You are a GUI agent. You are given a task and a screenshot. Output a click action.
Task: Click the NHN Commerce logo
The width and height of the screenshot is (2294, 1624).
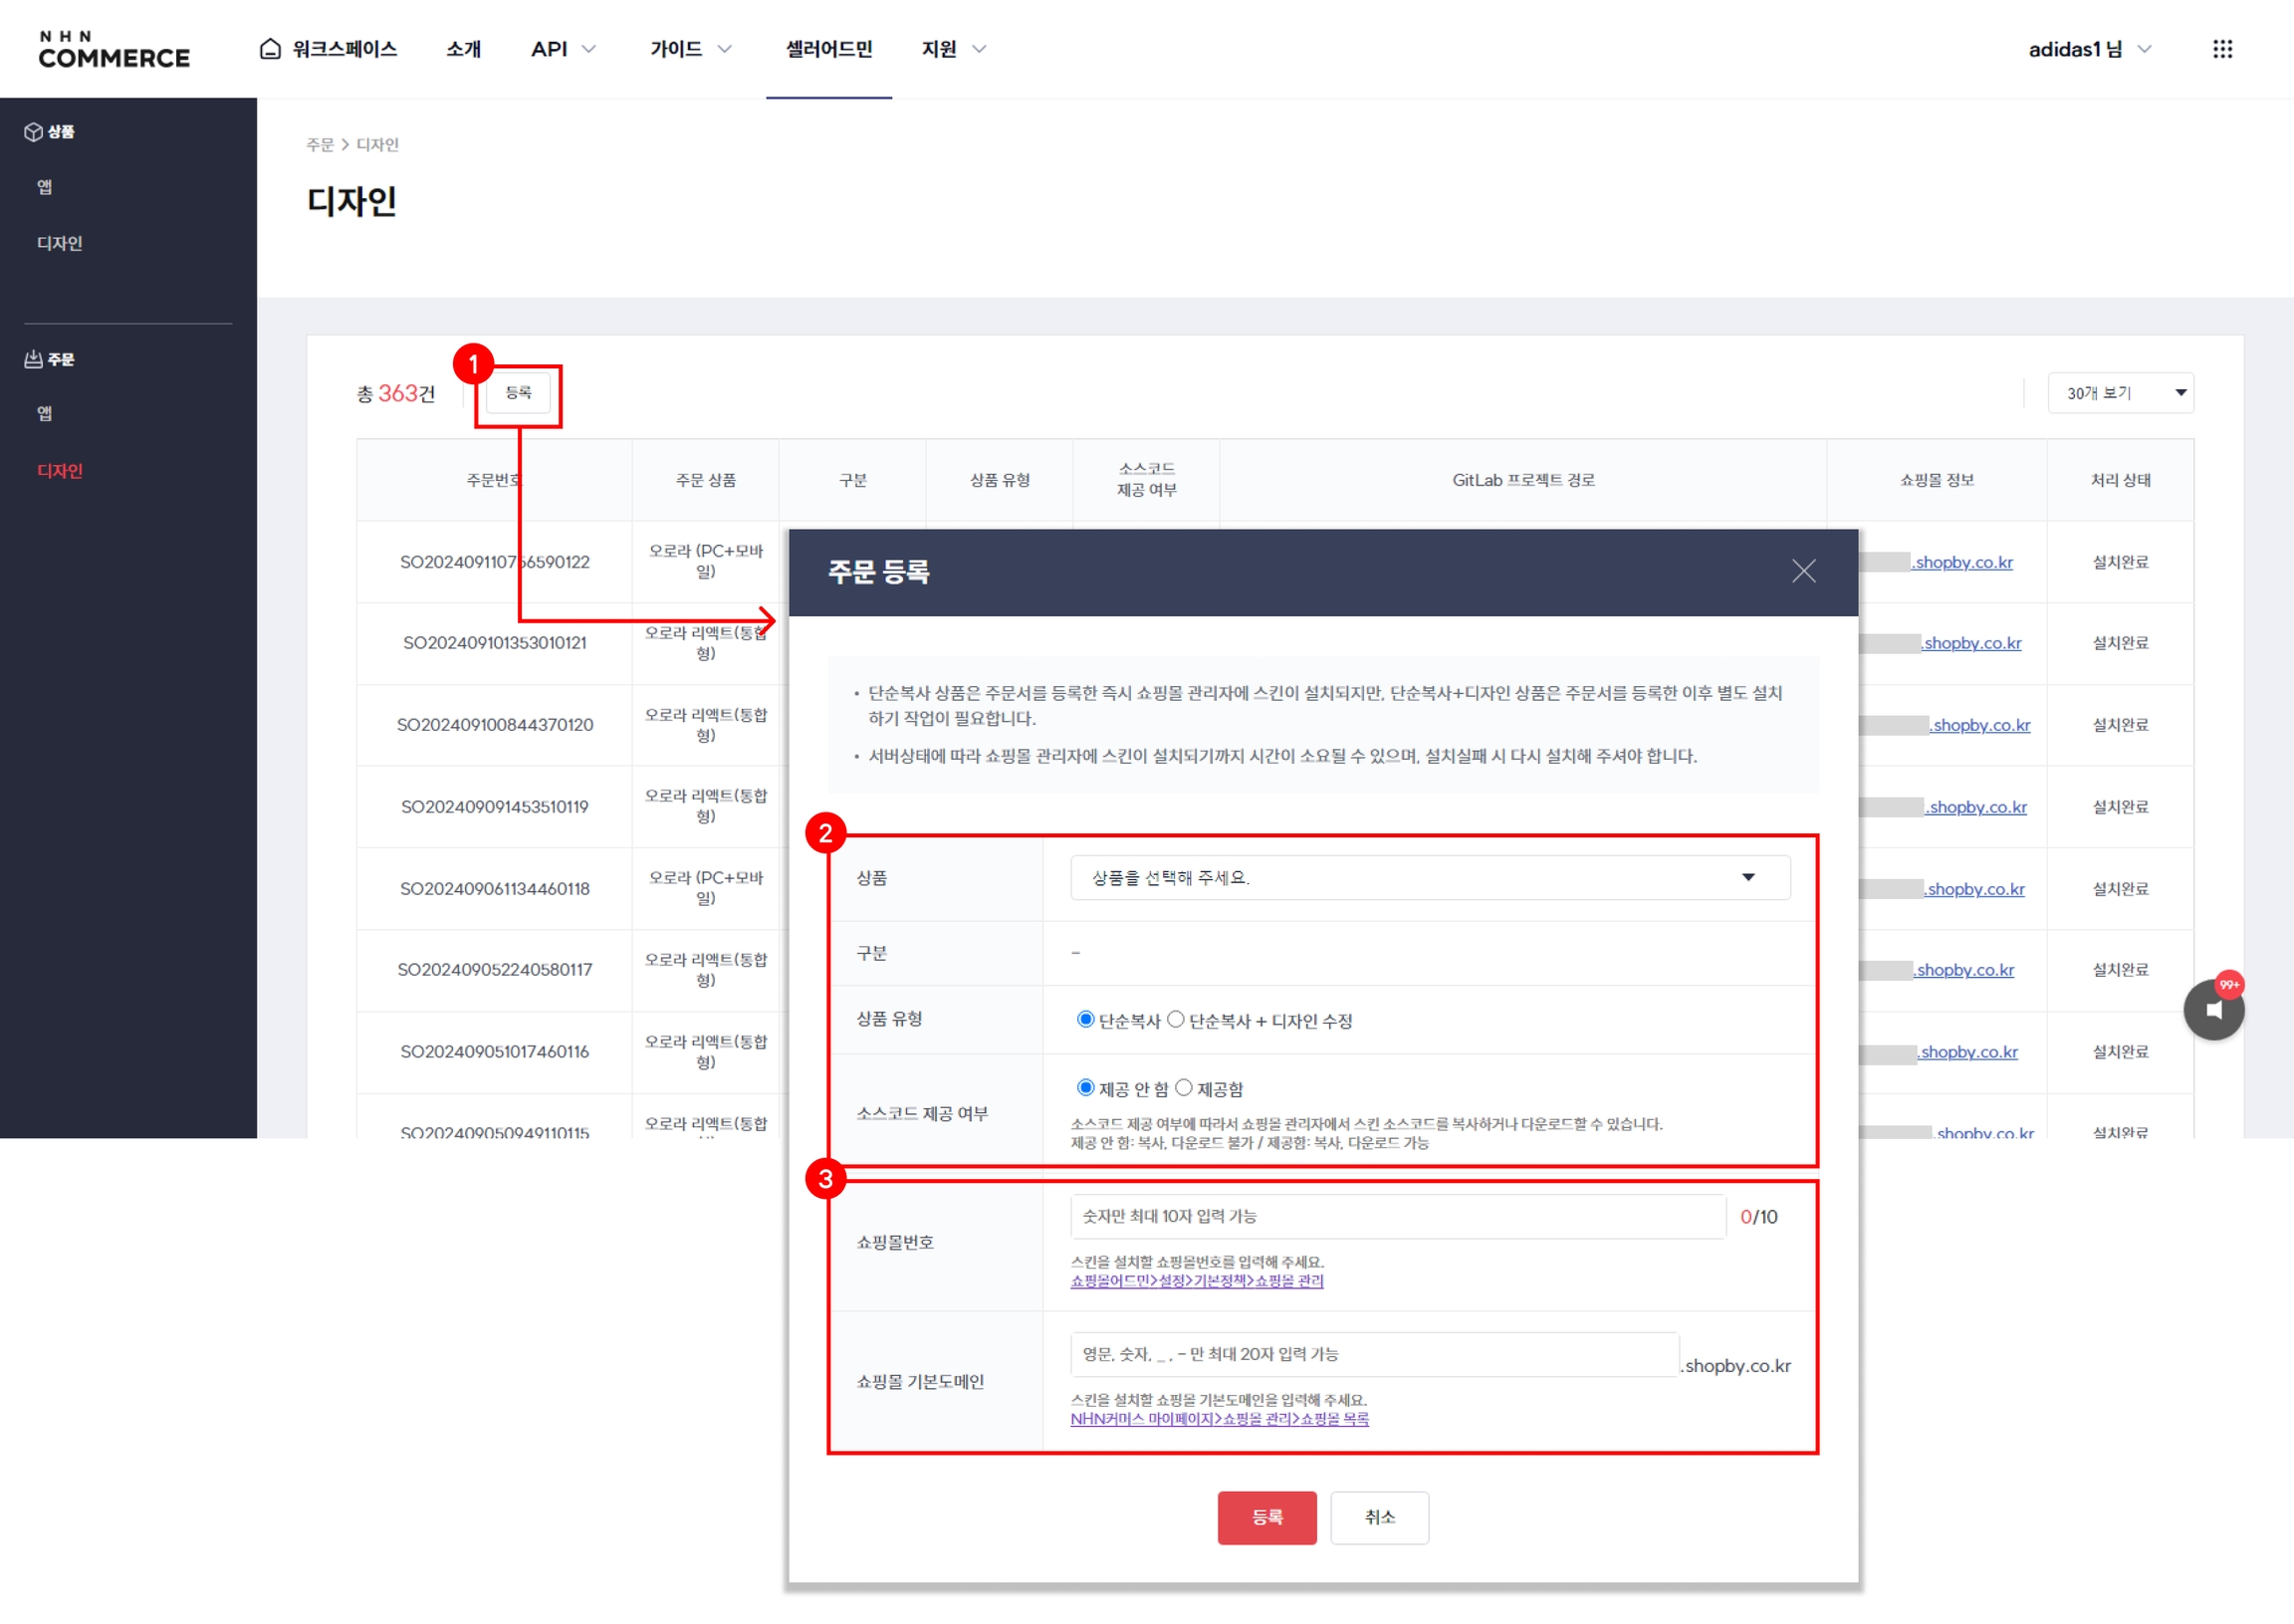click(114, 49)
